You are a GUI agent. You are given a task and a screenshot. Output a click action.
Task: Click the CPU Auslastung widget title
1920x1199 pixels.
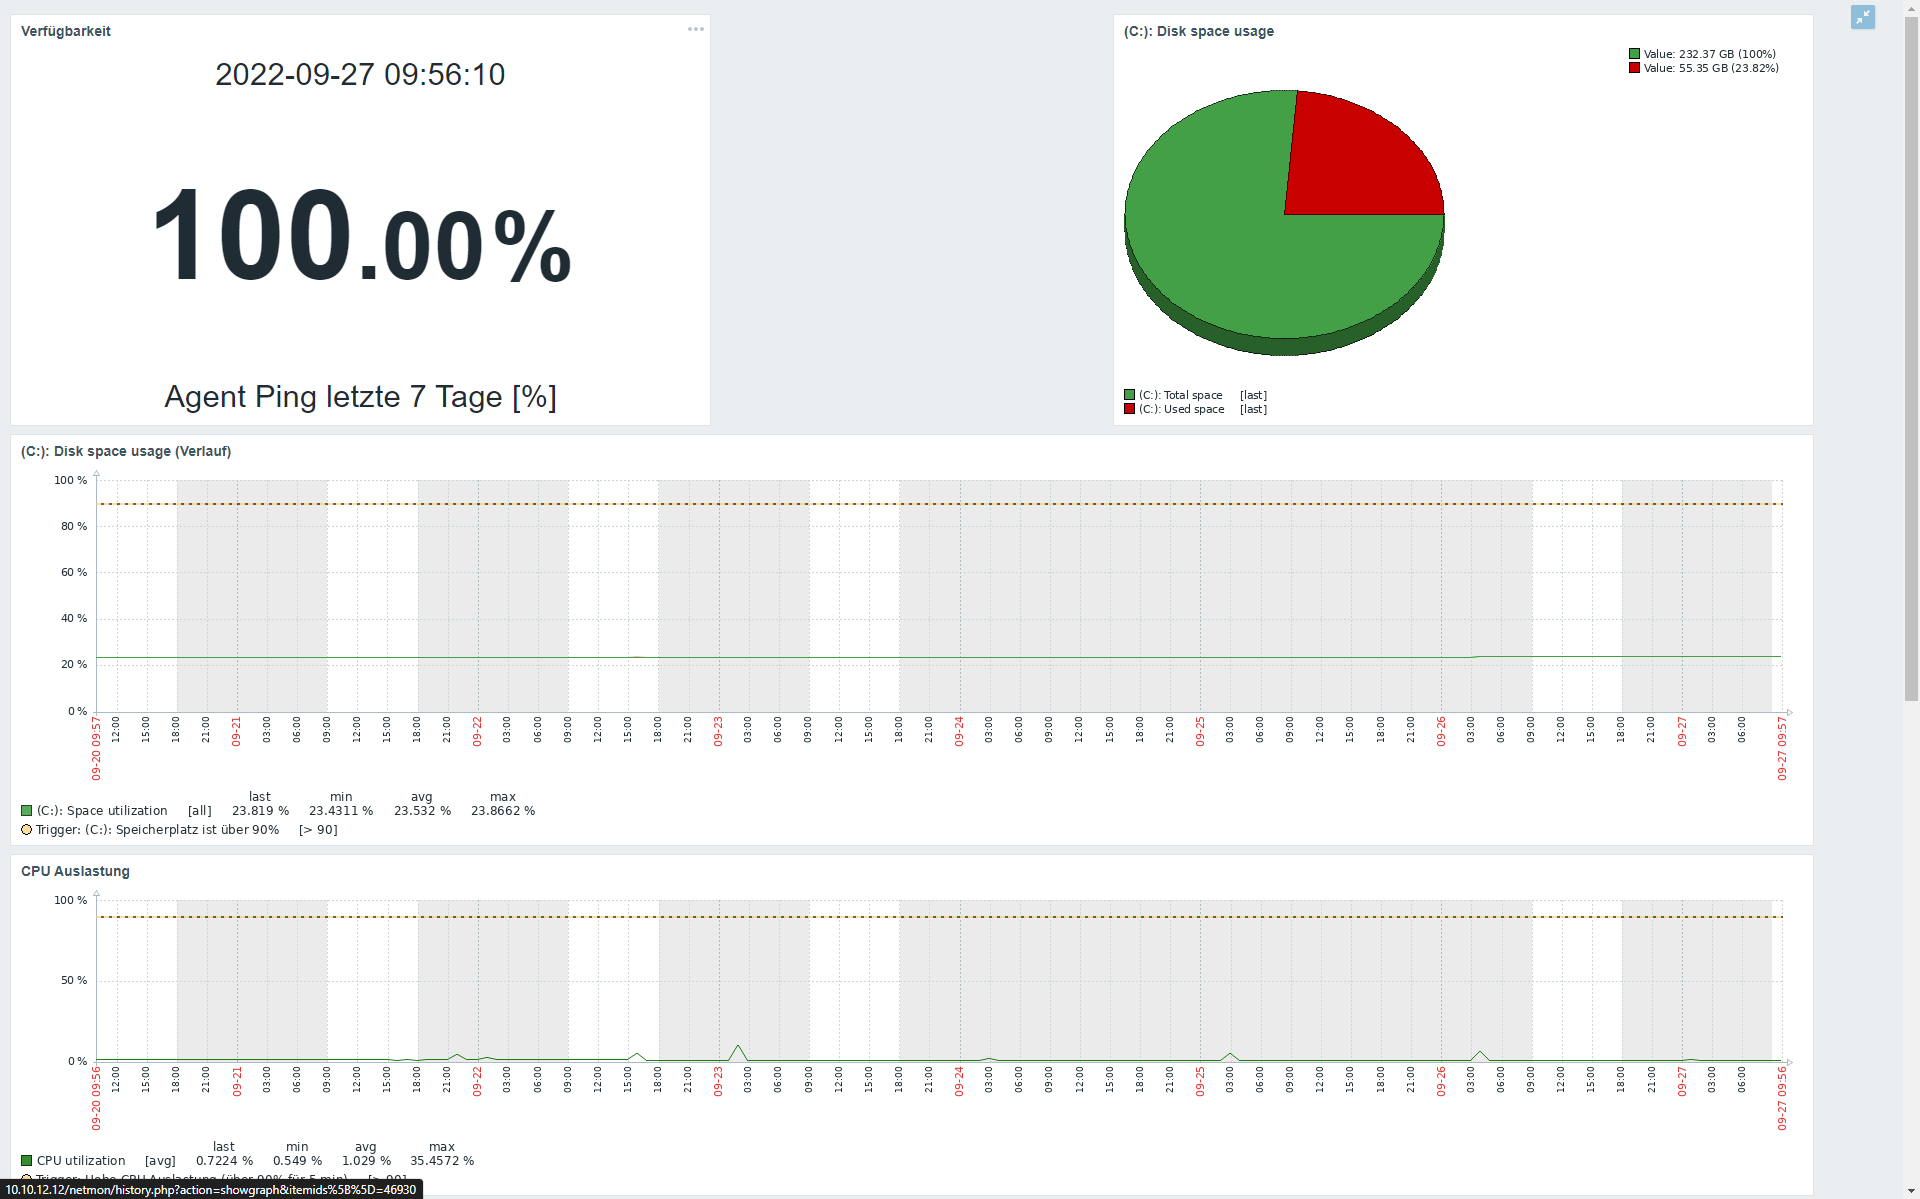coord(75,871)
